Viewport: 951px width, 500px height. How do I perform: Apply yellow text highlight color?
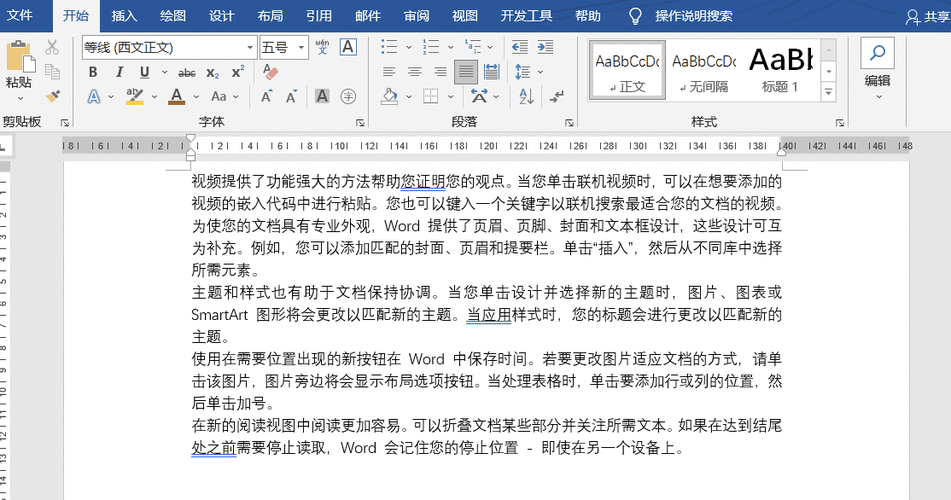pos(135,96)
